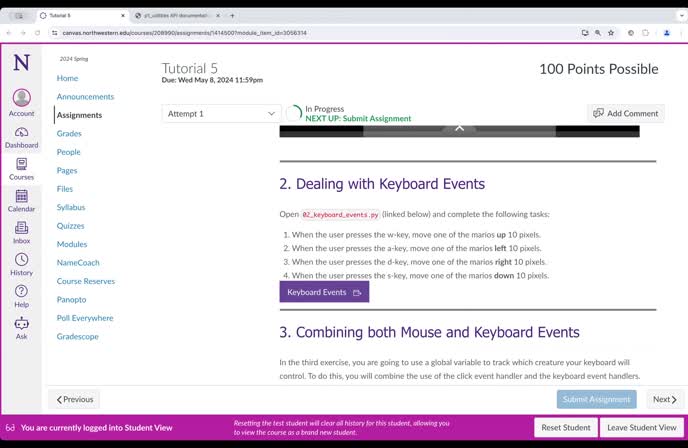Open the Courses menu
This screenshot has width=688, height=448.
21,169
